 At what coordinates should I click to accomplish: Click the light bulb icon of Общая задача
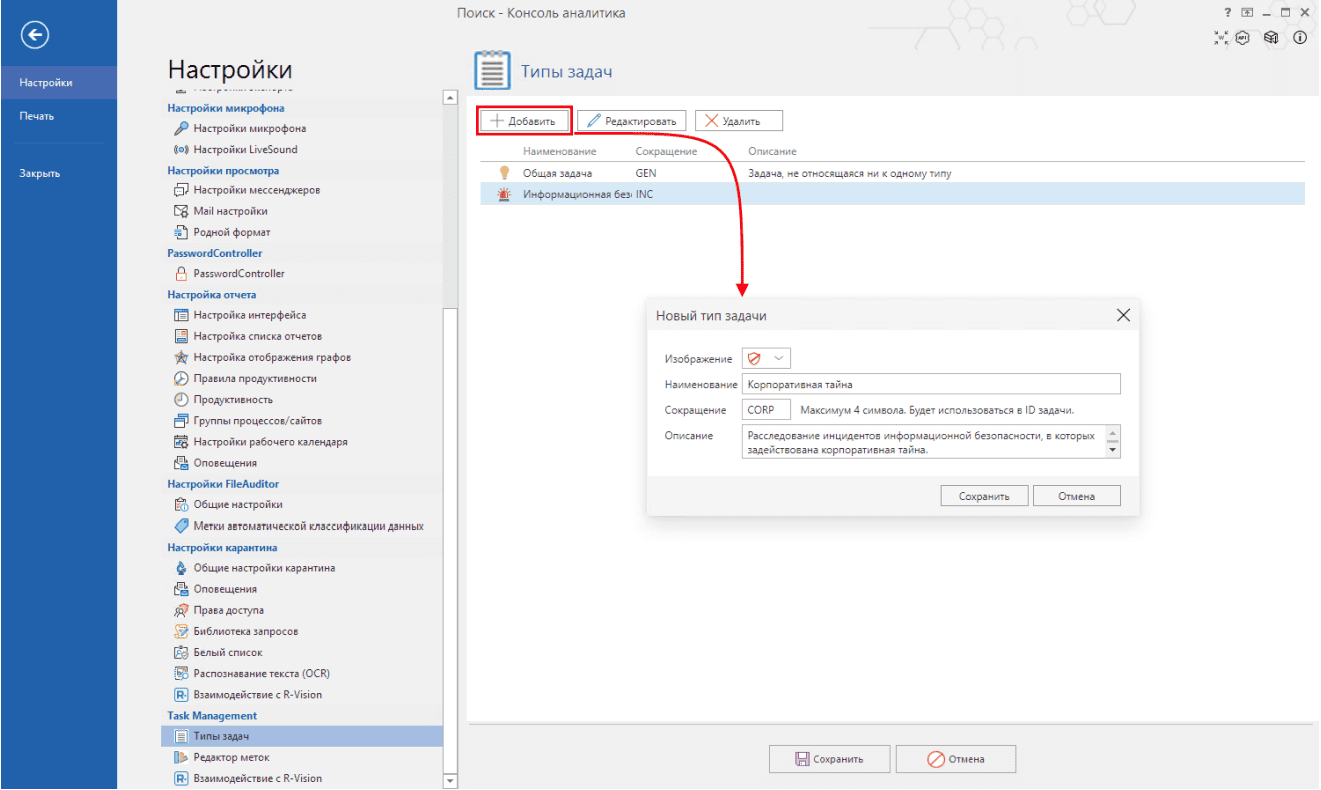pos(504,173)
